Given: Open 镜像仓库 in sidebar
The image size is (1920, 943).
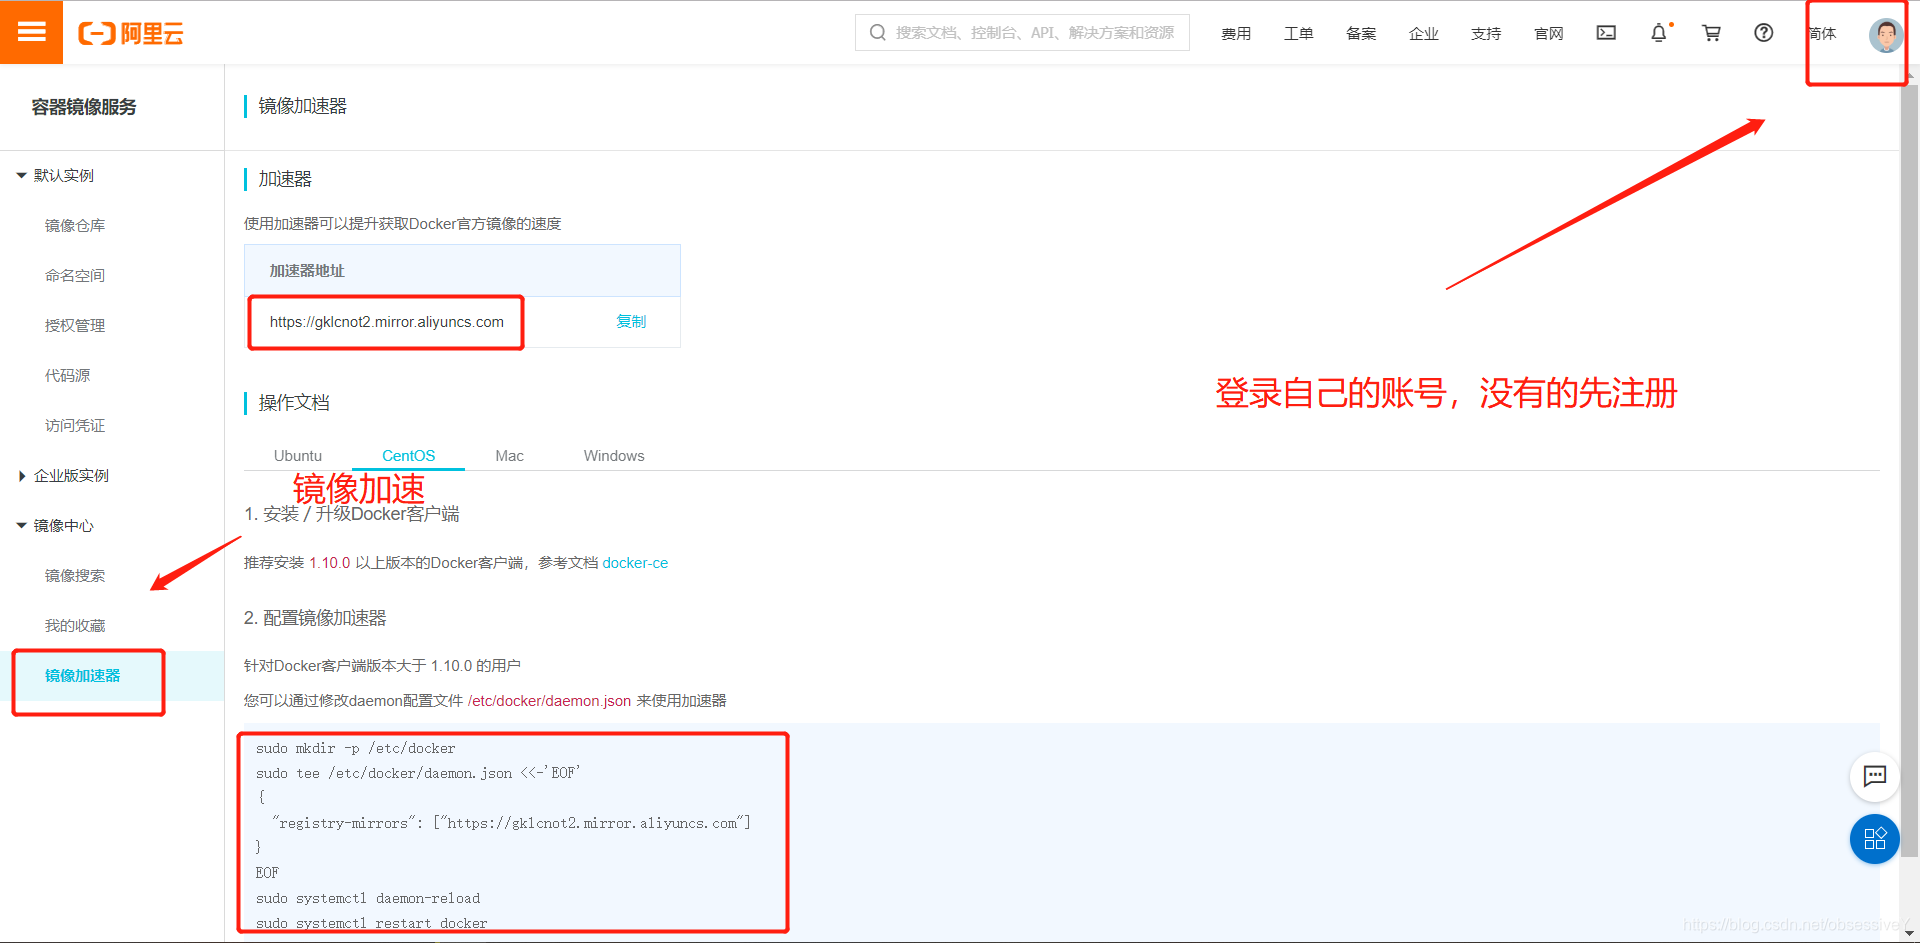Looking at the screenshot, I should tap(75, 226).
